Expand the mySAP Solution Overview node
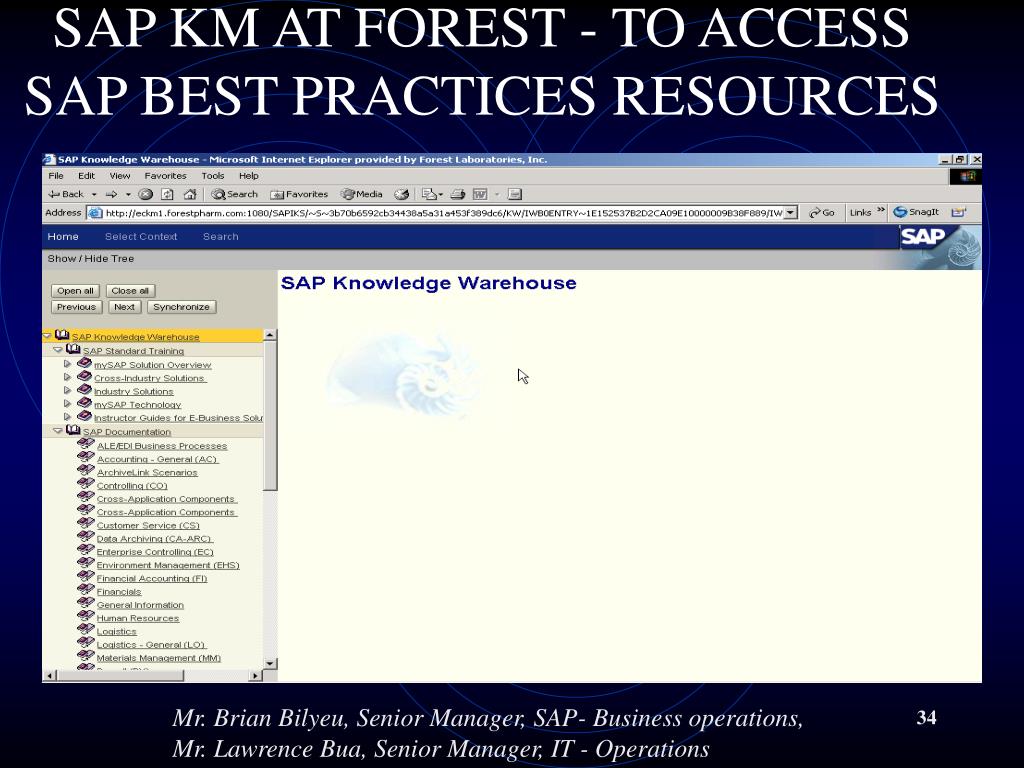 point(67,364)
